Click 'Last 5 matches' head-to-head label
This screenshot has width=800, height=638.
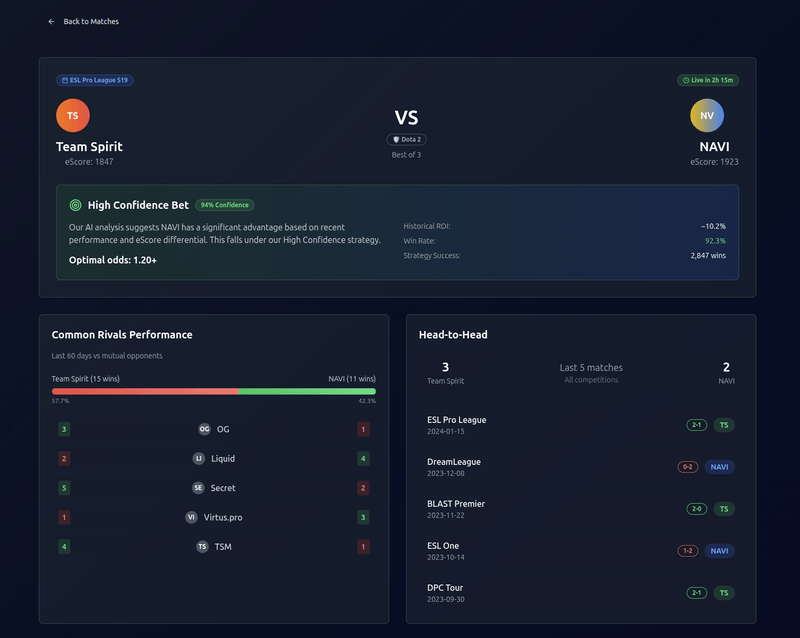[x=591, y=367]
